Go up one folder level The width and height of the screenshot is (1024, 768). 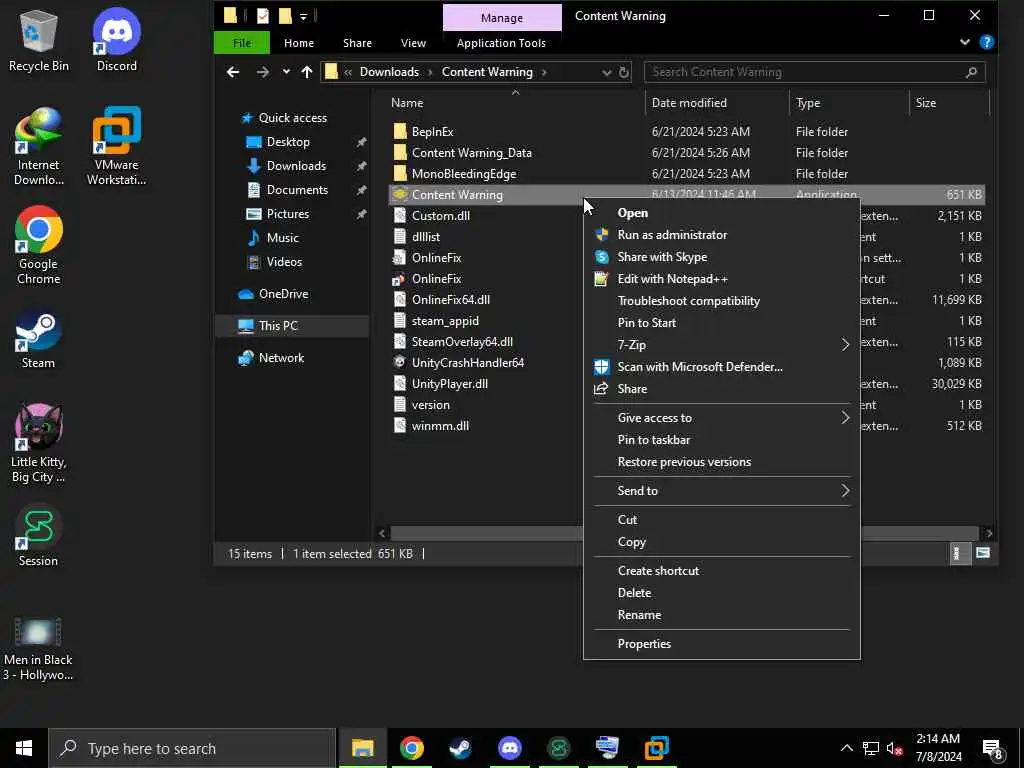pyautogui.click(x=307, y=72)
